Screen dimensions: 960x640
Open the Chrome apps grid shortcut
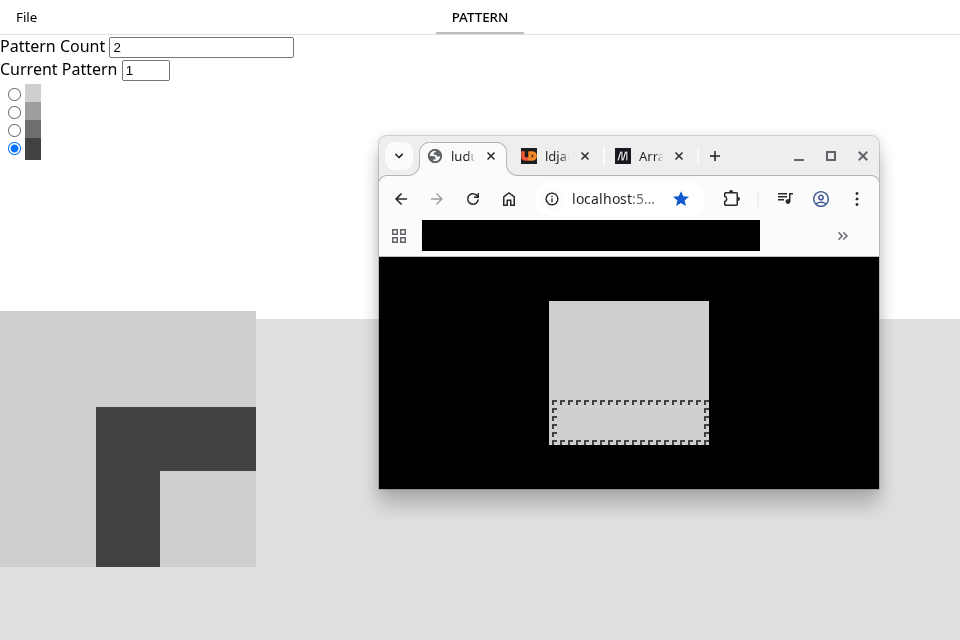point(399,236)
